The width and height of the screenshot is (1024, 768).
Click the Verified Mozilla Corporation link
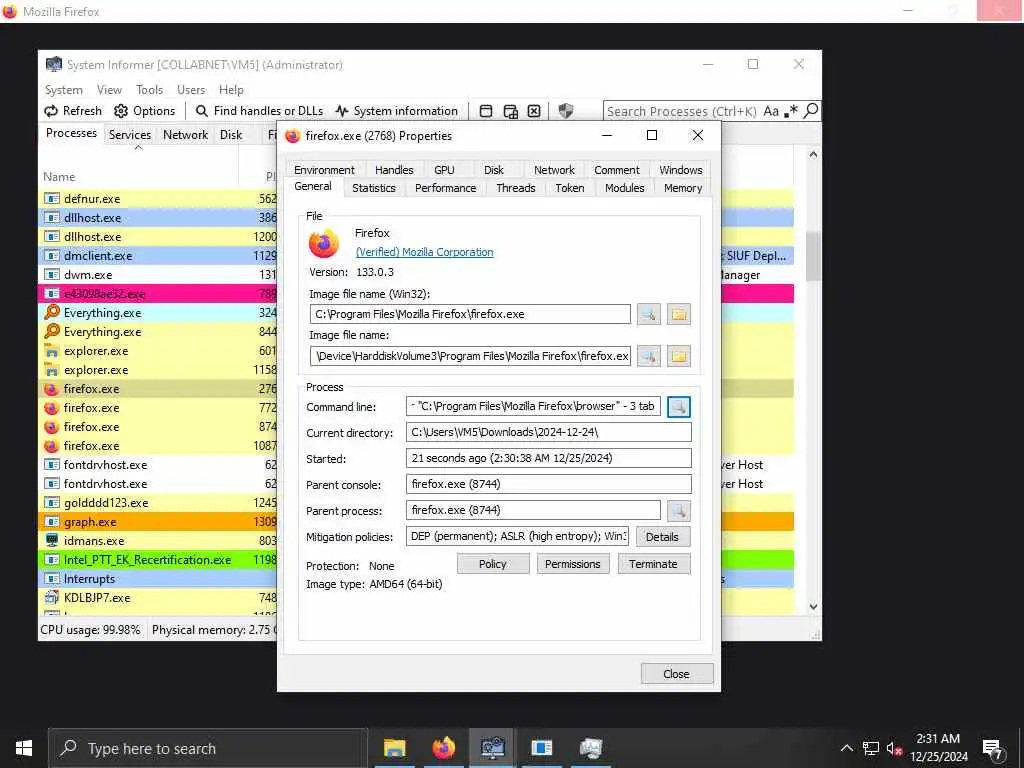click(424, 252)
